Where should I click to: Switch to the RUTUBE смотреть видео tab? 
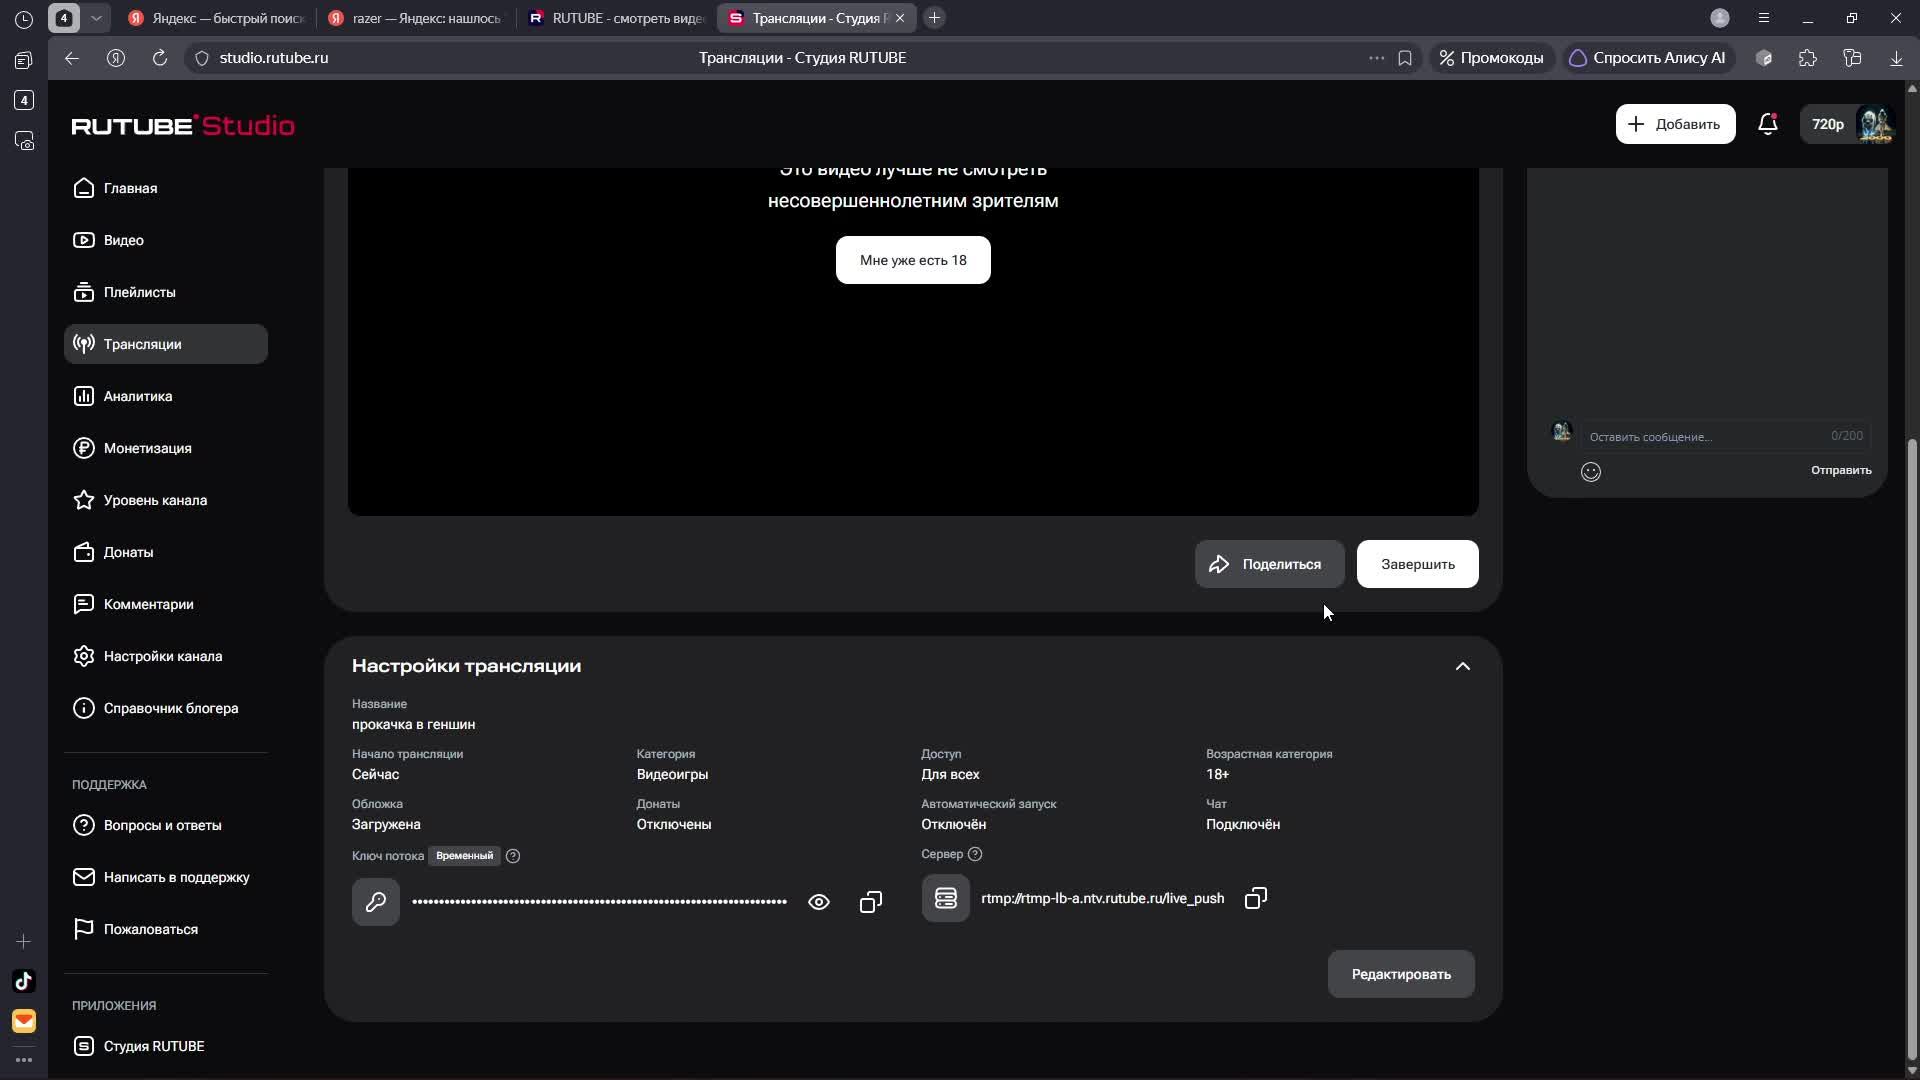(617, 18)
